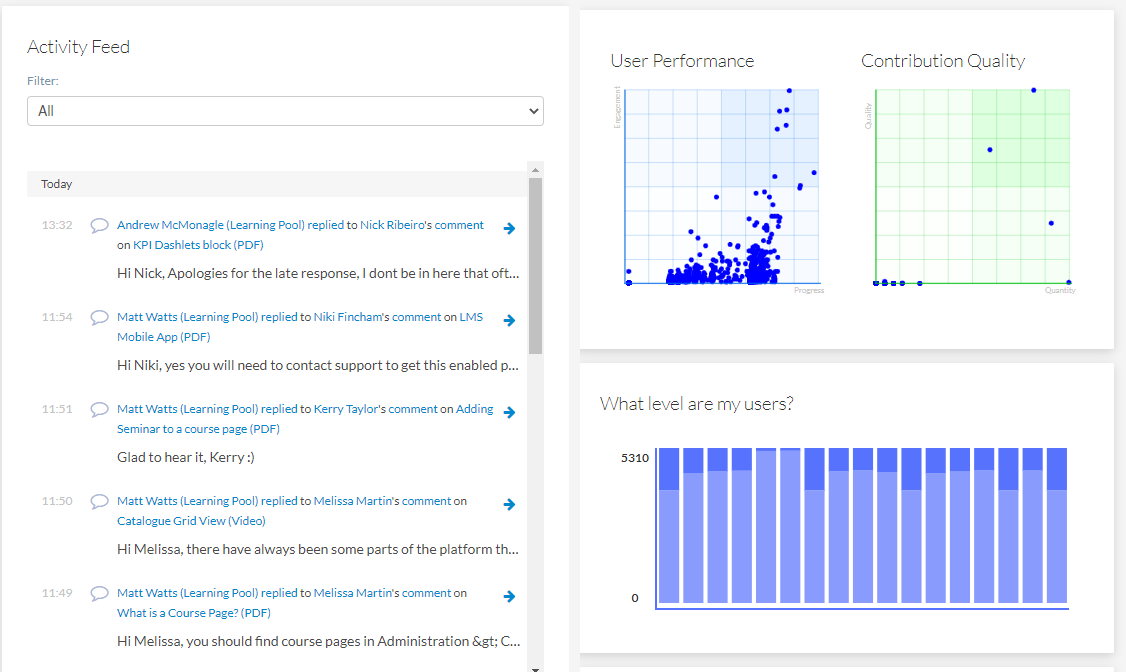Click the activity feed scrollbar thumb
Screen dimensions: 1126x672
pos(535,265)
